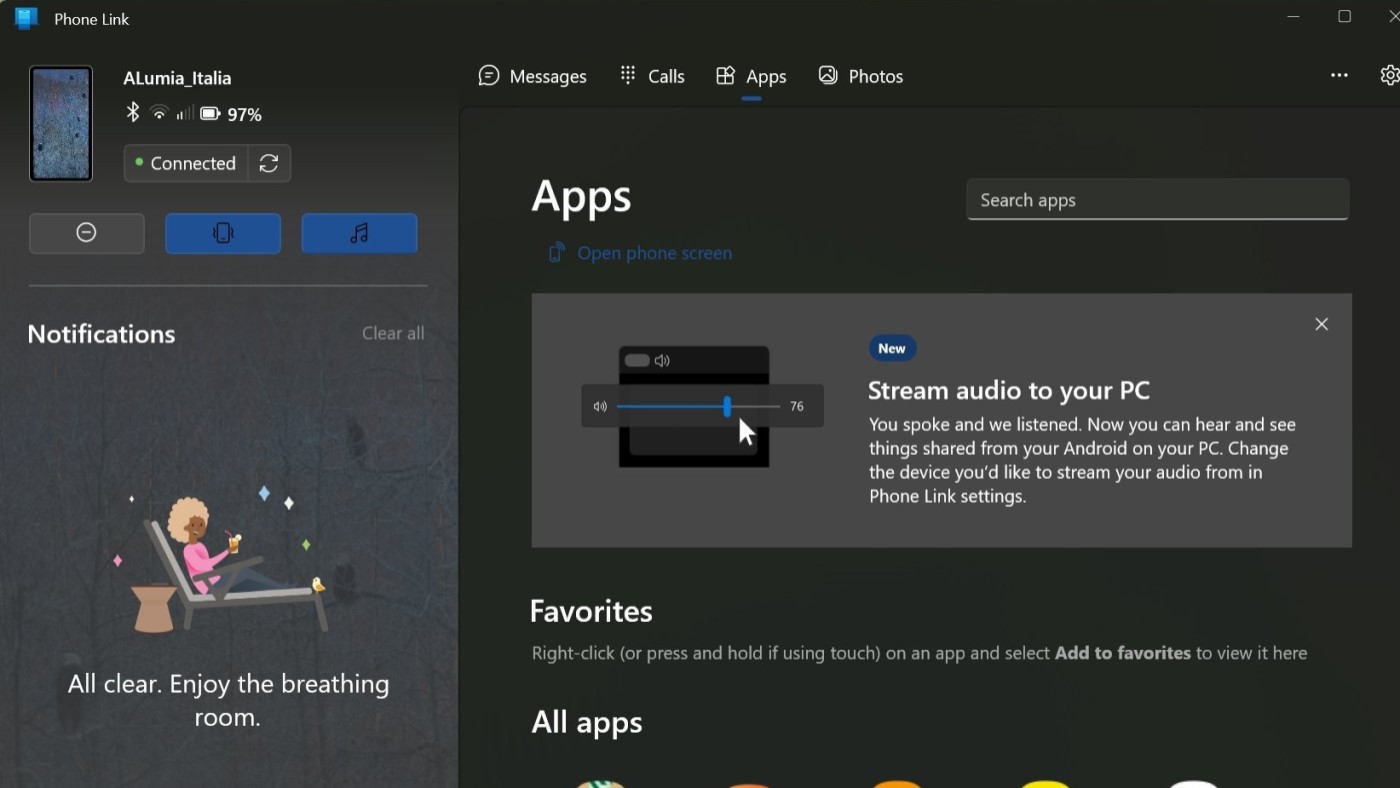Click the Stream audio to your PC heading

coord(1009,390)
